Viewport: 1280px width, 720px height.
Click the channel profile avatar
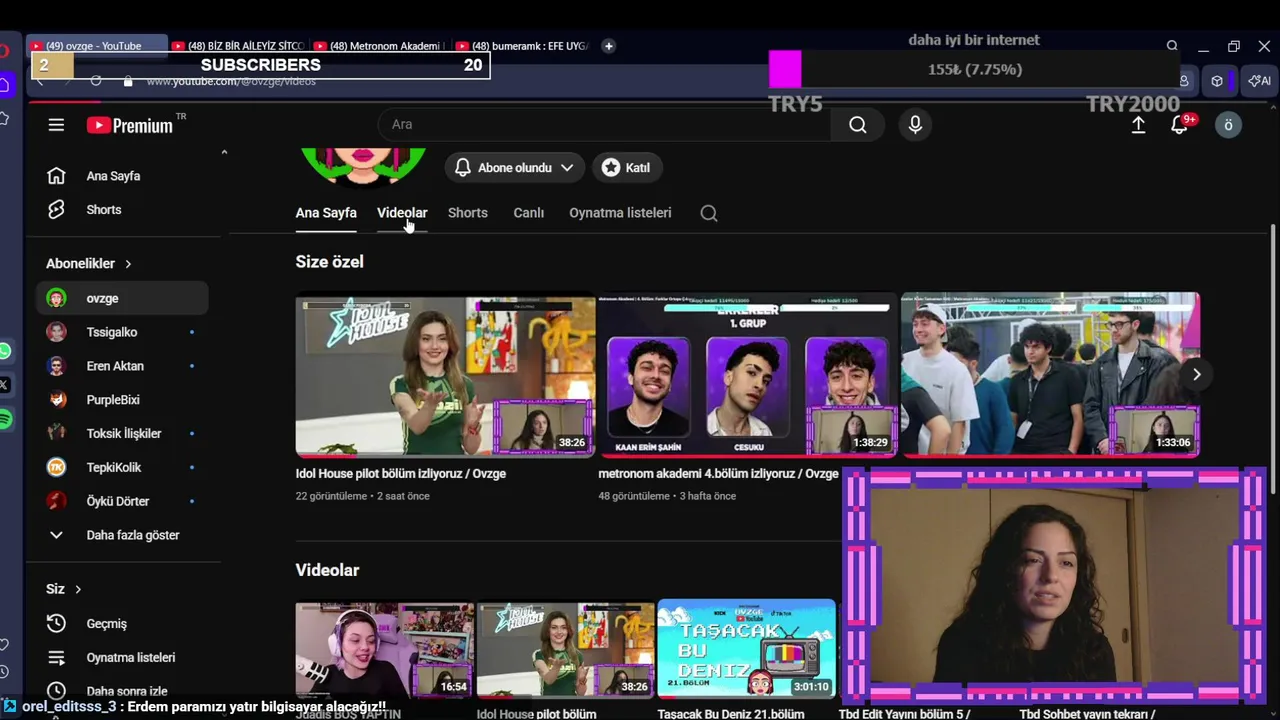[x=363, y=166]
